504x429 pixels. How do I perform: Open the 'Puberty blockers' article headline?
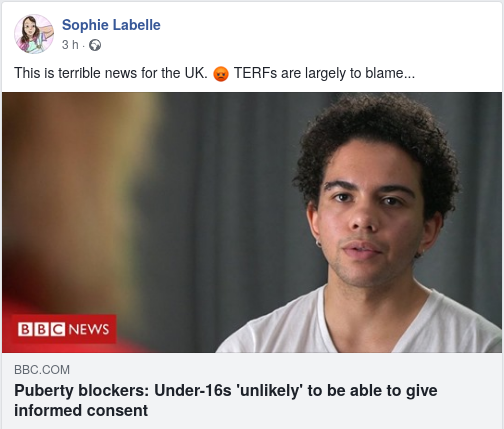click(226, 400)
